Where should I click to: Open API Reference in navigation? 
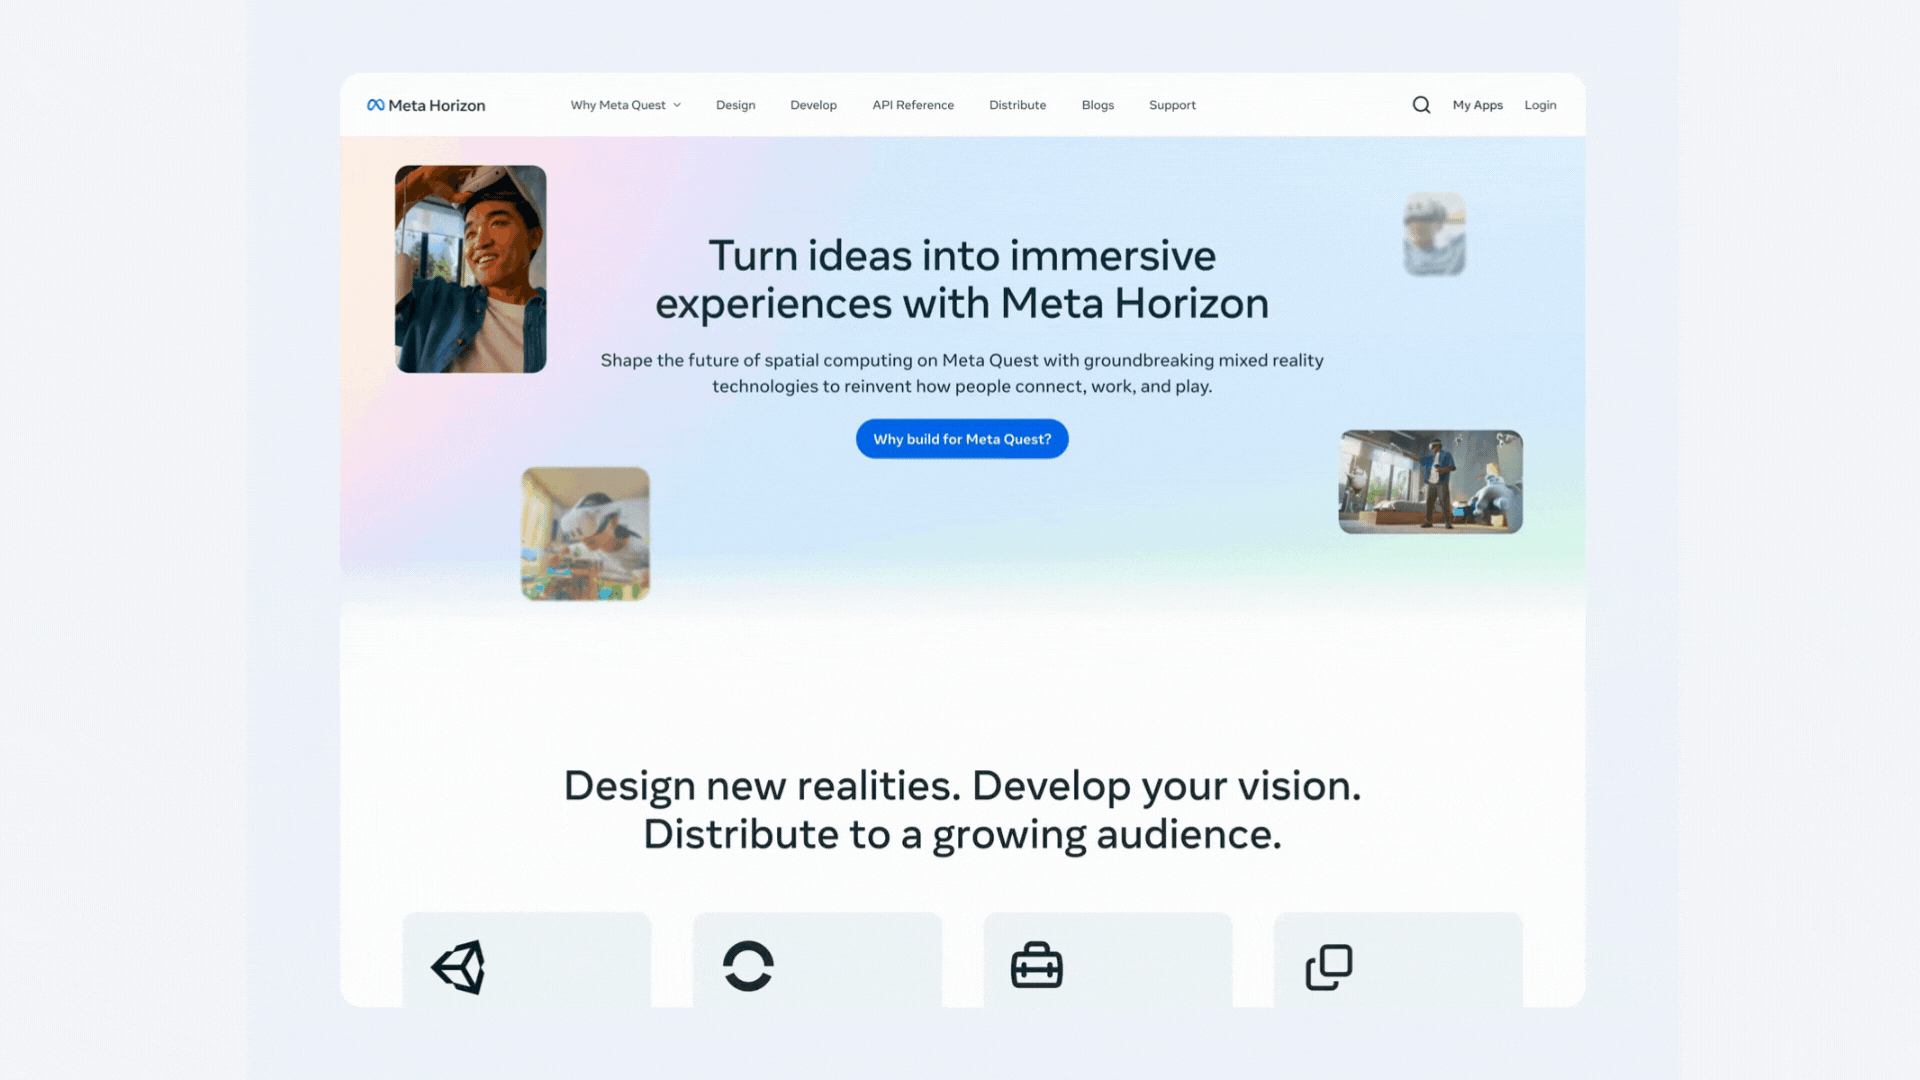[x=913, y=105]
